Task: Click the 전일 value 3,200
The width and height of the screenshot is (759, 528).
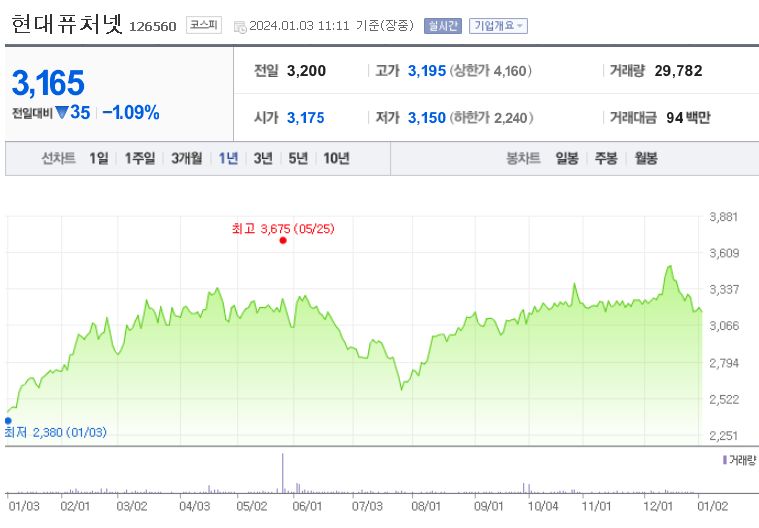Action: tap(306, 71)
